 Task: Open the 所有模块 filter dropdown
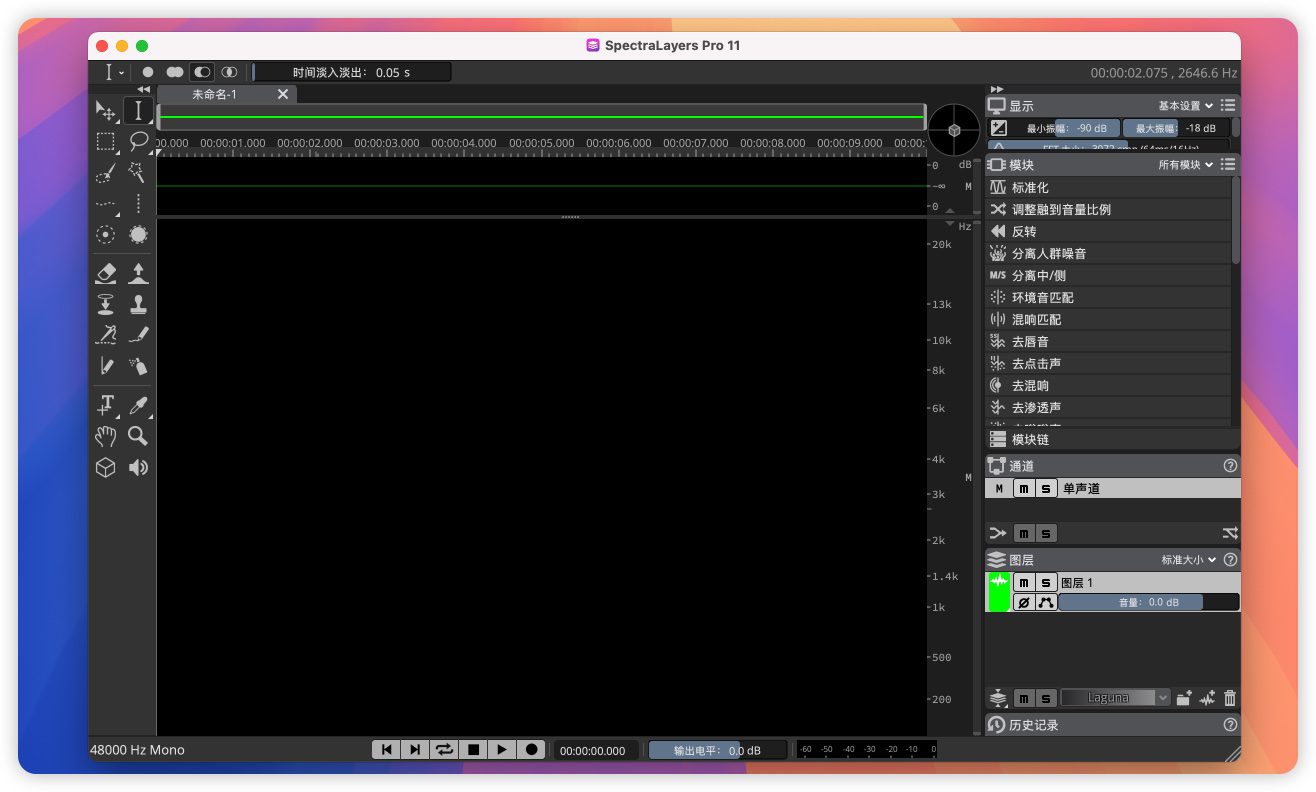1185,164
